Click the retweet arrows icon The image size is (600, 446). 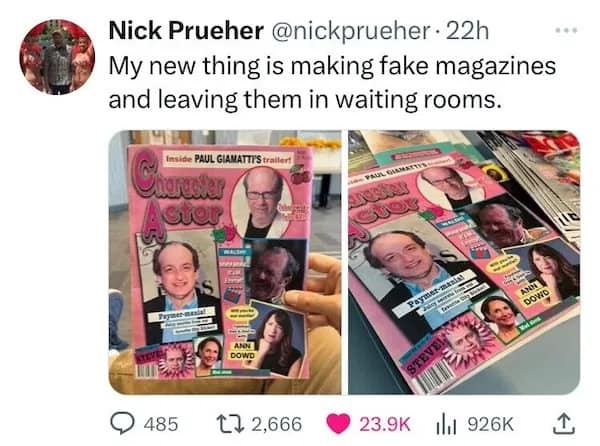[x=230, y=424]
